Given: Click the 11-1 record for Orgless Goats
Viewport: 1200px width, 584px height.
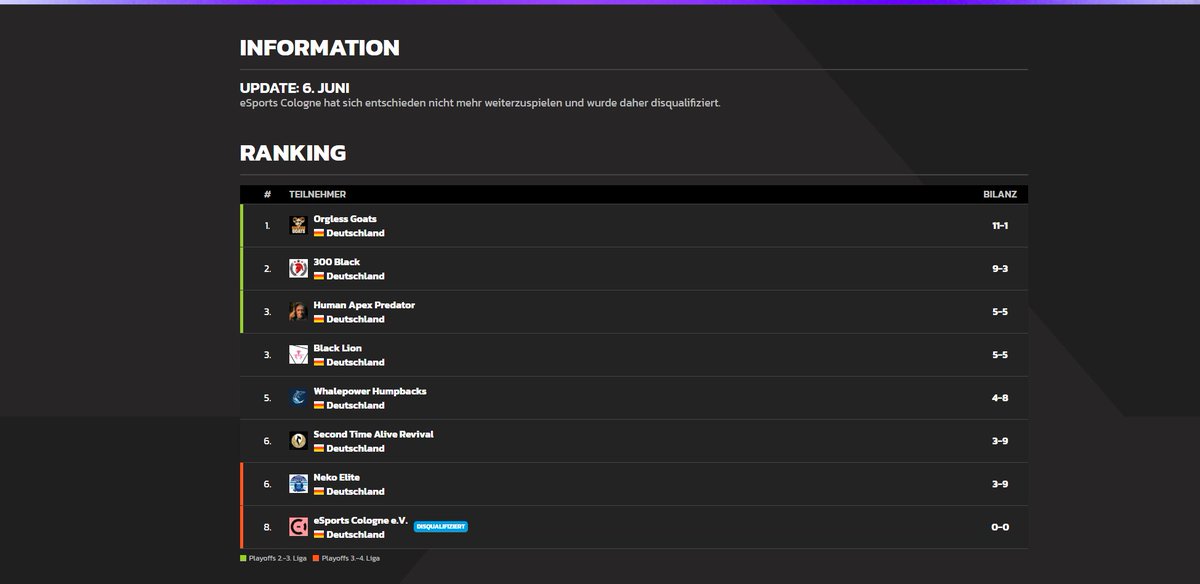Looking at the screenshot, I should click(1000, 226).
